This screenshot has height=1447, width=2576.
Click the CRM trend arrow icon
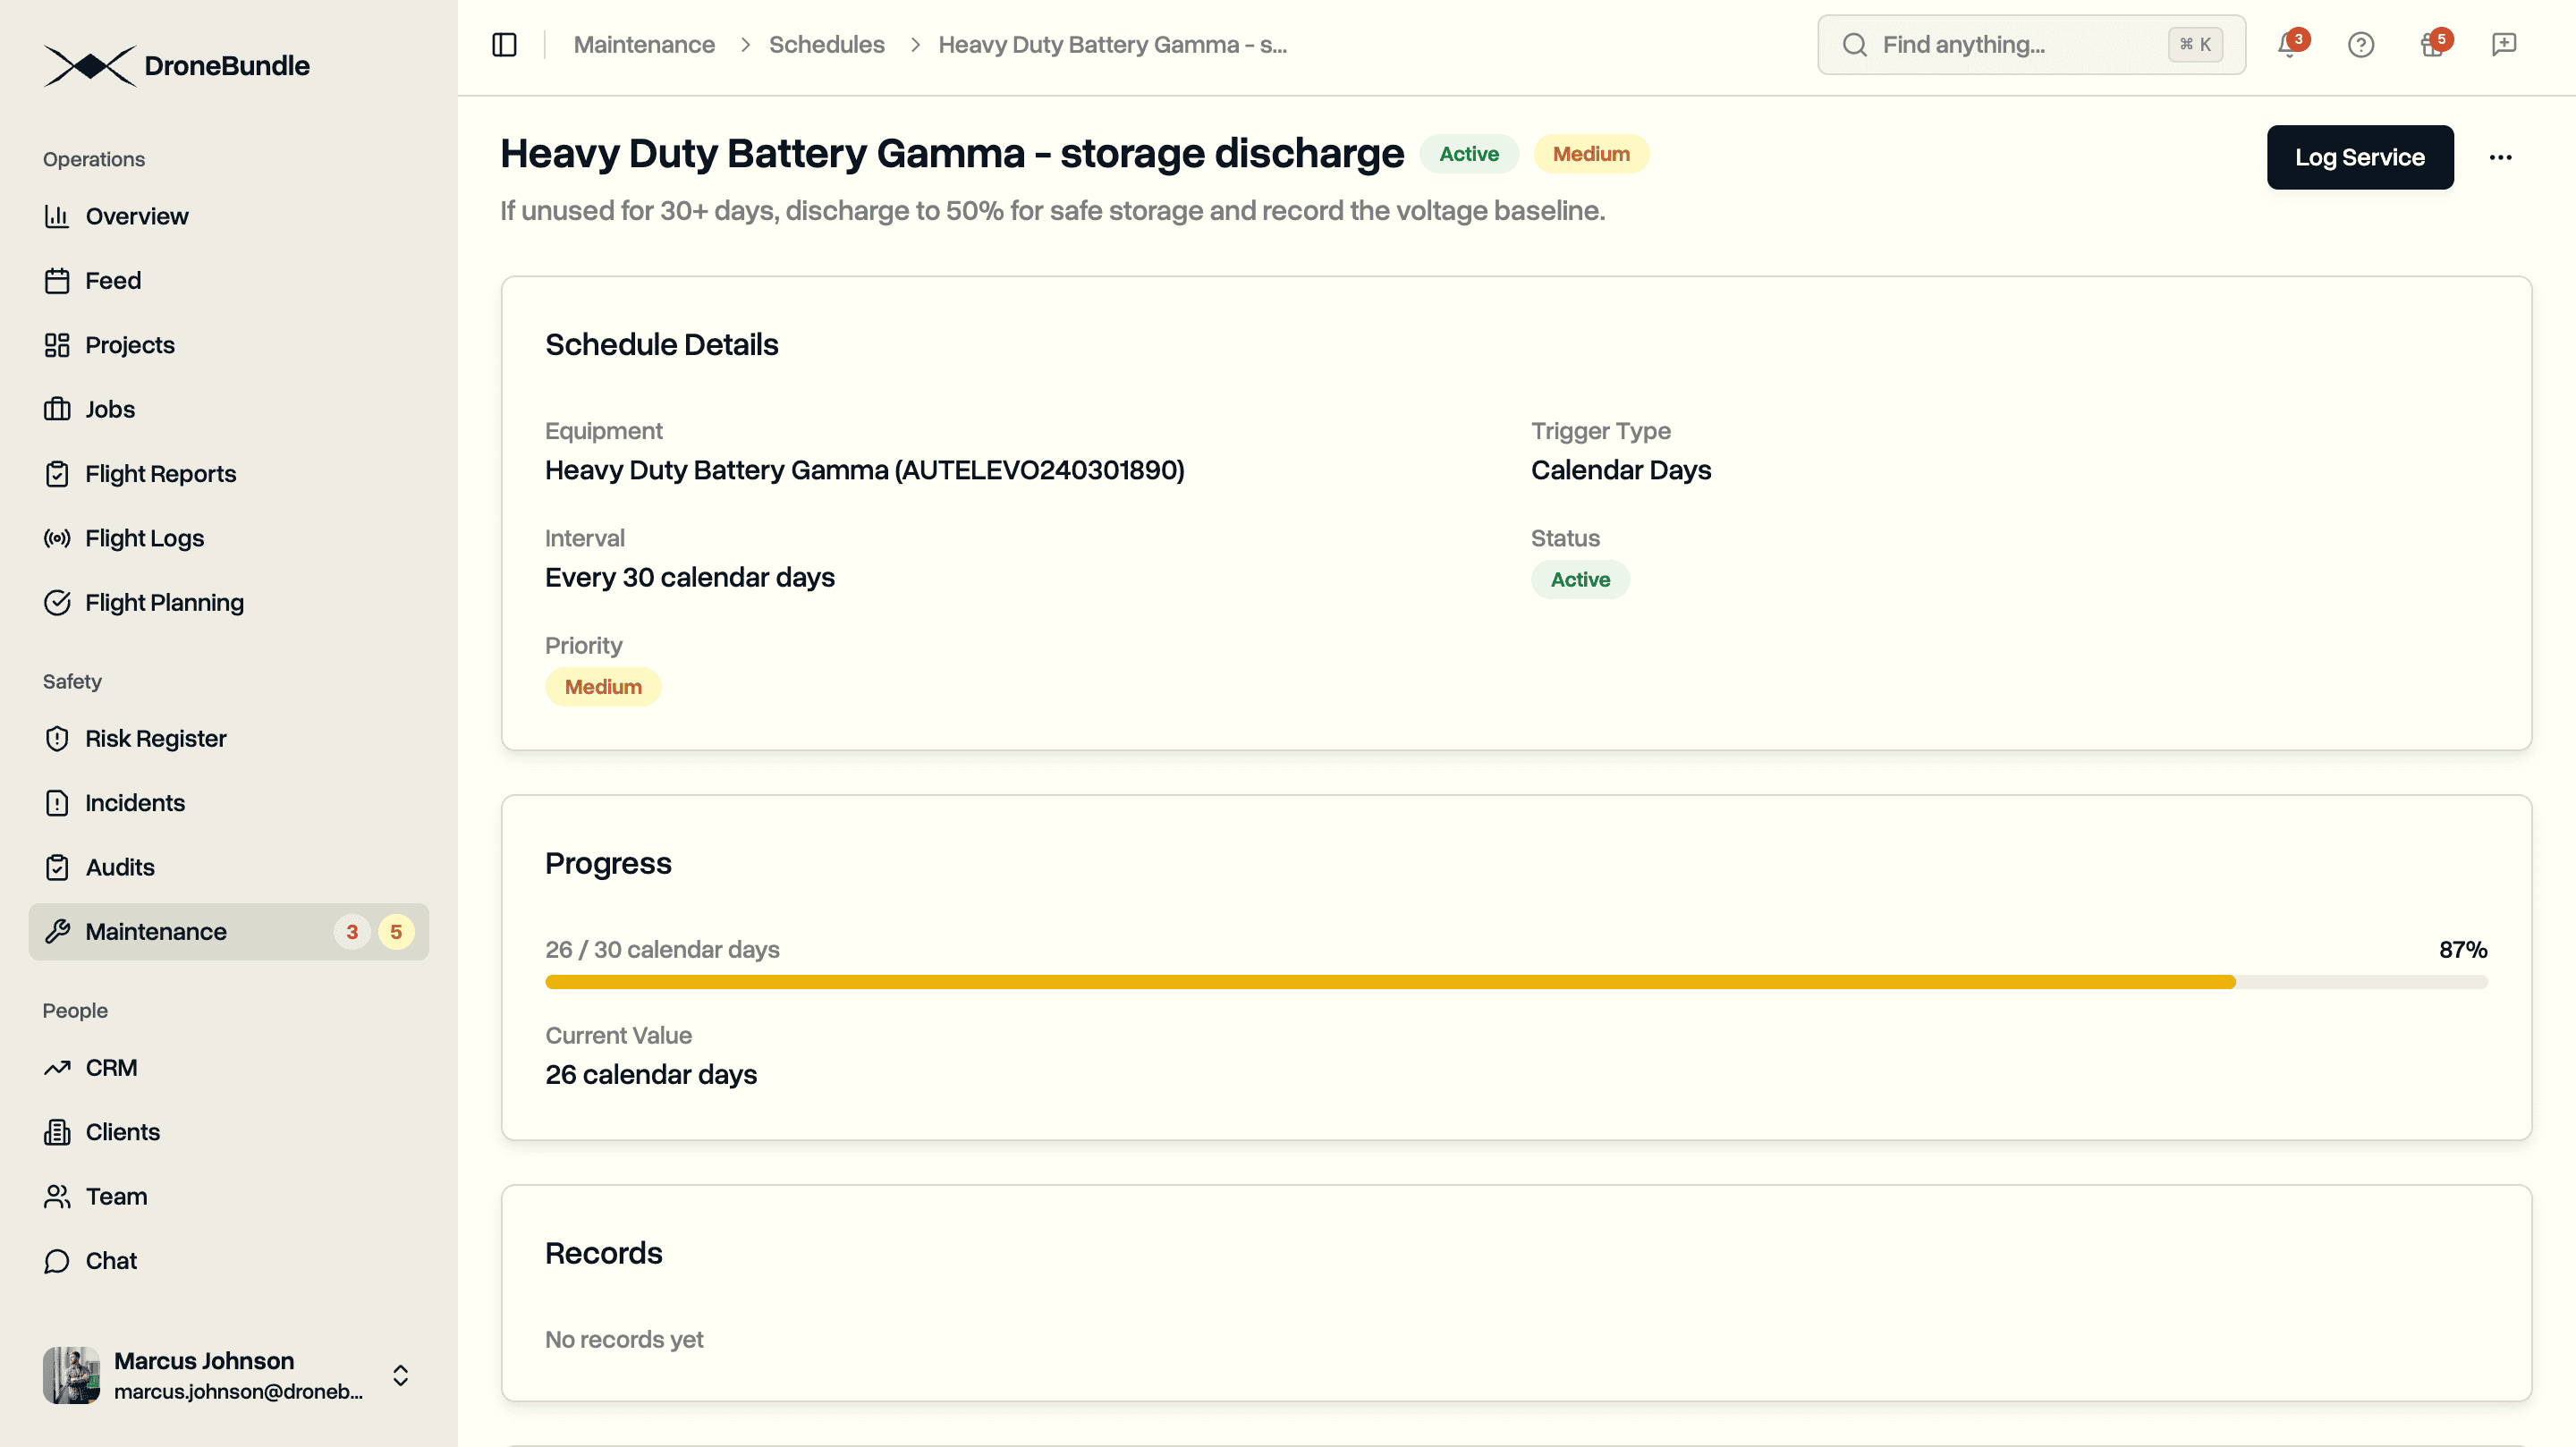coord(57,1068)
